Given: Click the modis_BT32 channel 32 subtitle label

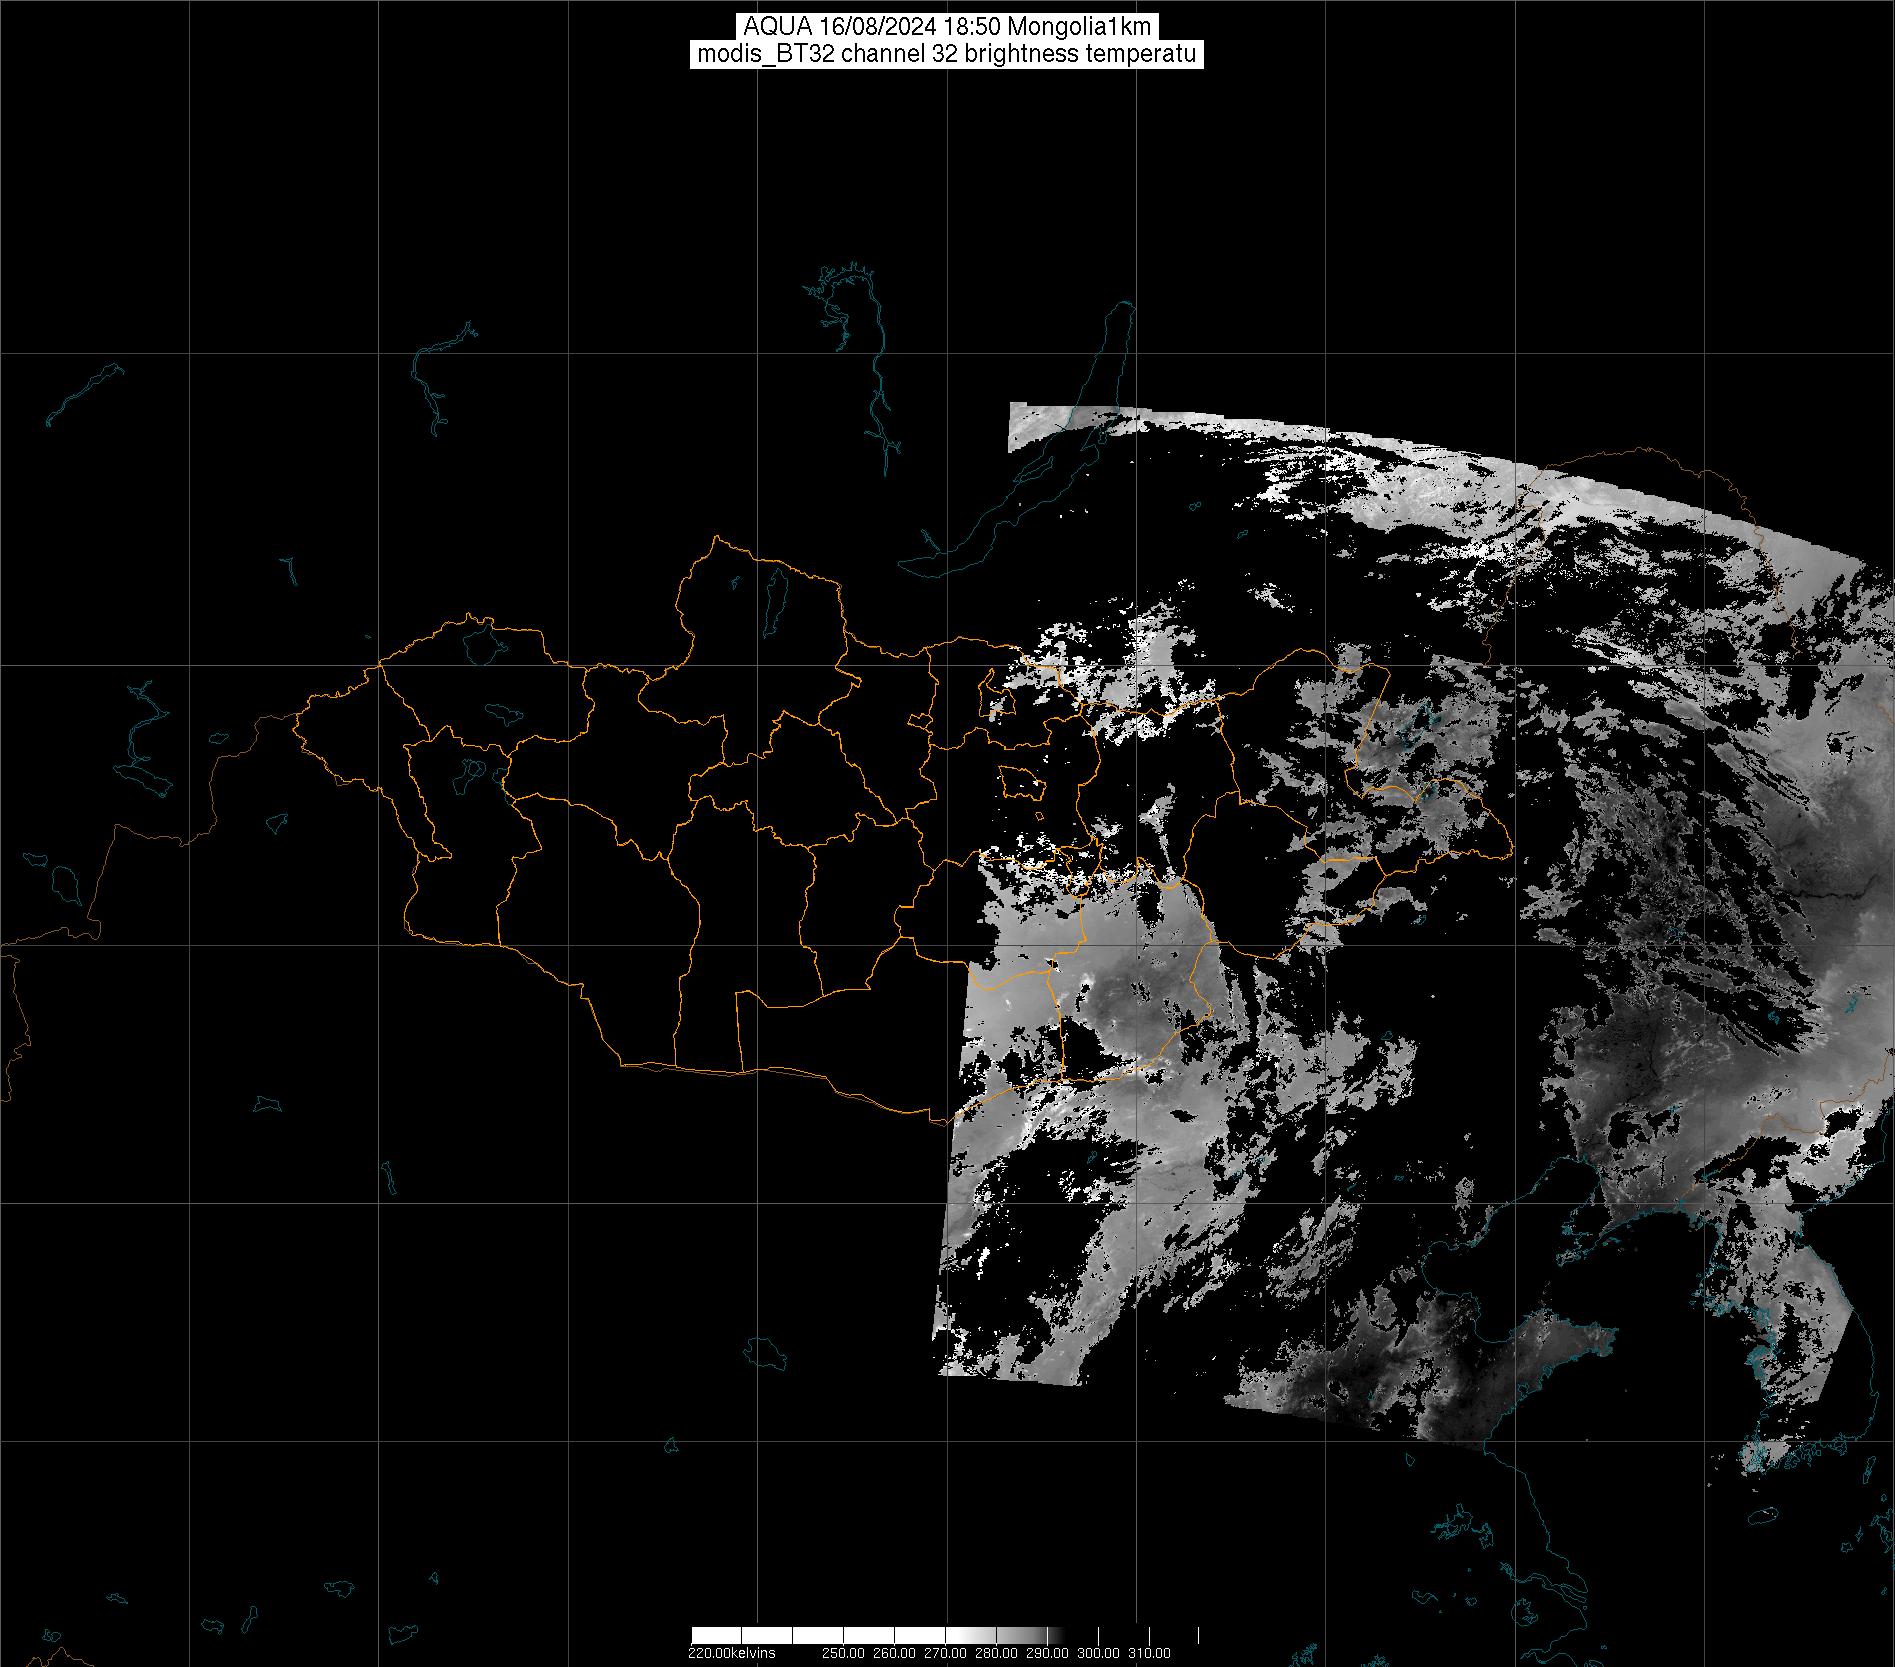Looking at the screenshot, I should [x=946, y=55].
